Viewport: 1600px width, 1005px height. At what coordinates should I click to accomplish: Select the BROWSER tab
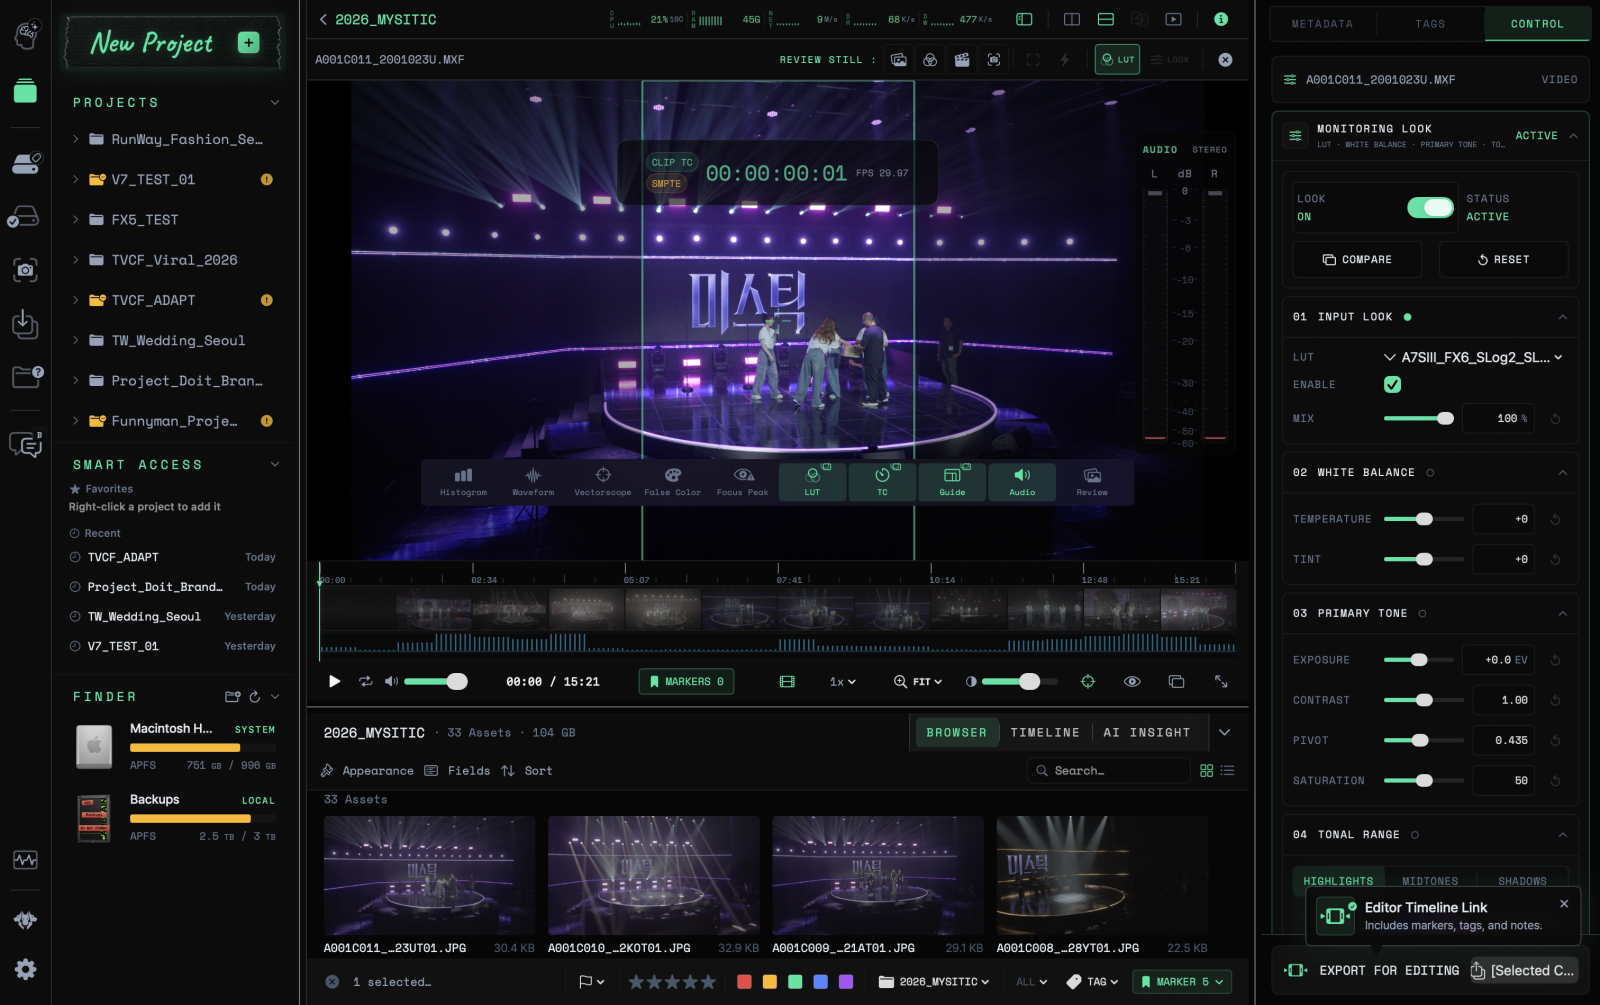pos(956,733)
